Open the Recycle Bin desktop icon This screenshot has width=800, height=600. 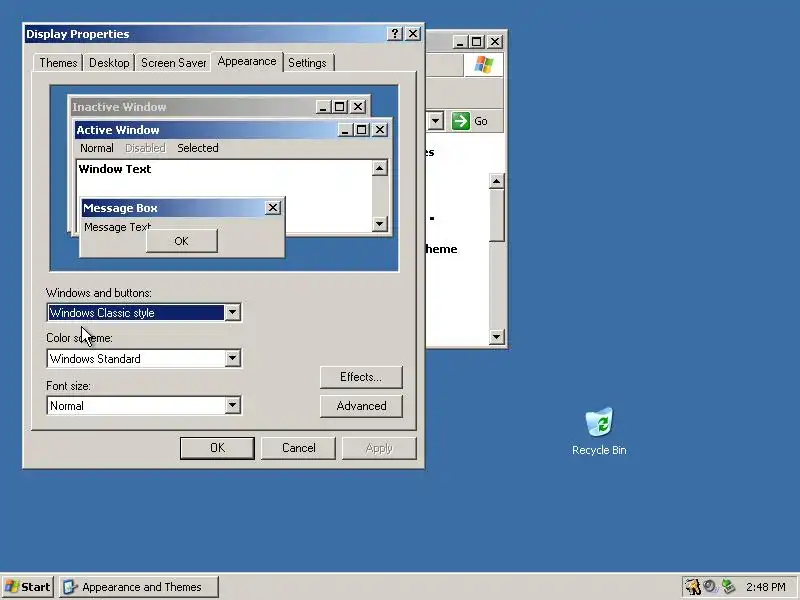599,430
